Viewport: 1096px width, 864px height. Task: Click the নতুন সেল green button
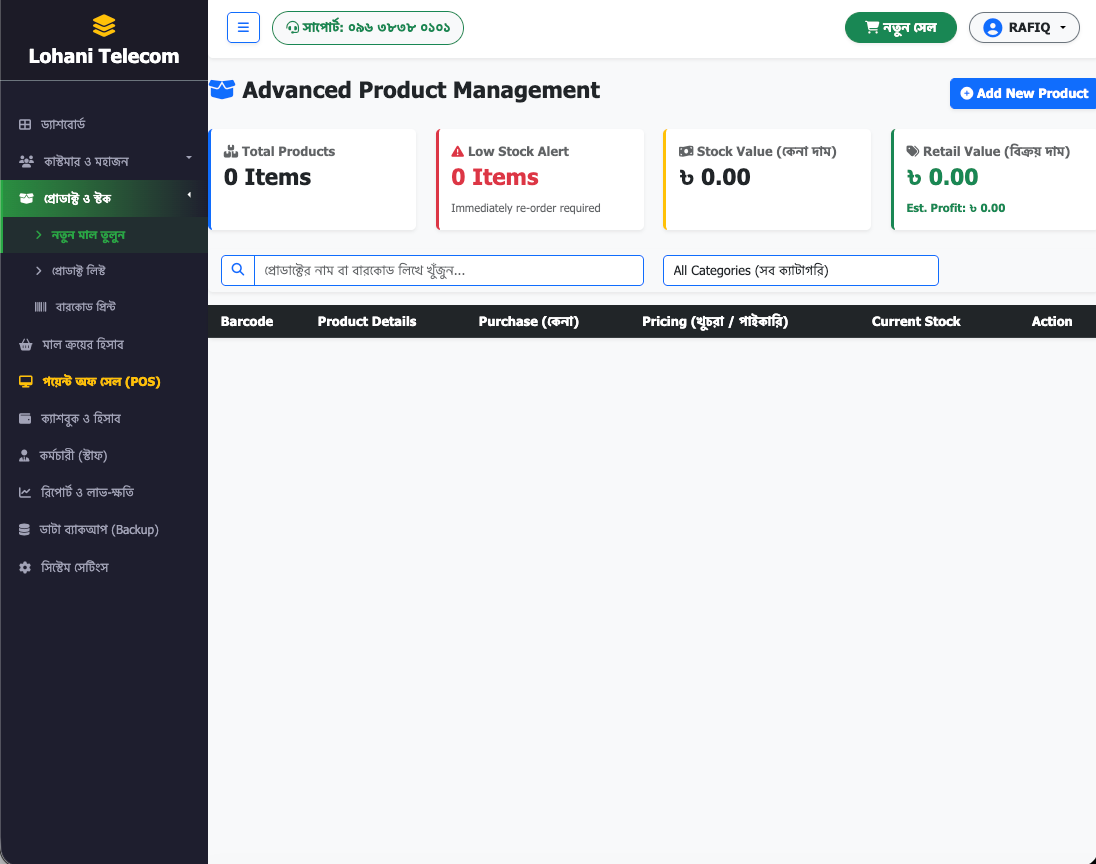900,27
